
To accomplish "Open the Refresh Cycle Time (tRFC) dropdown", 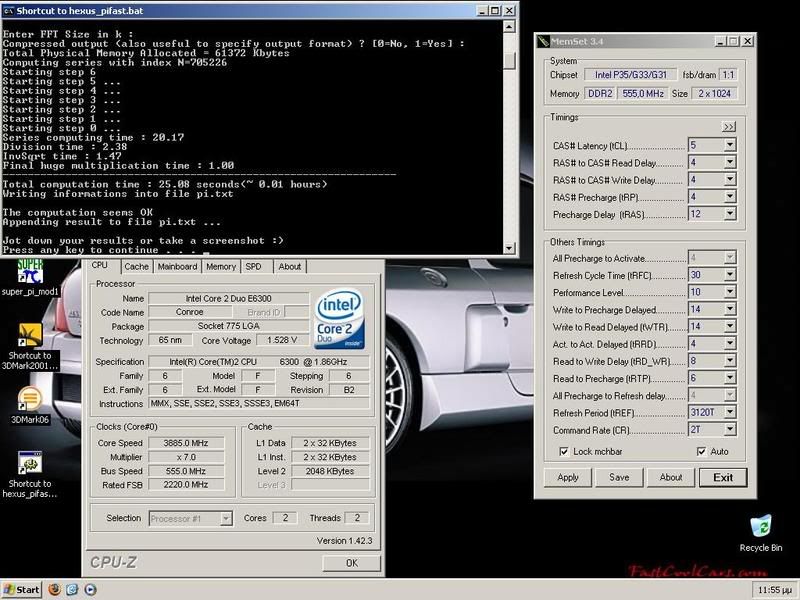I will pos(730,275).
